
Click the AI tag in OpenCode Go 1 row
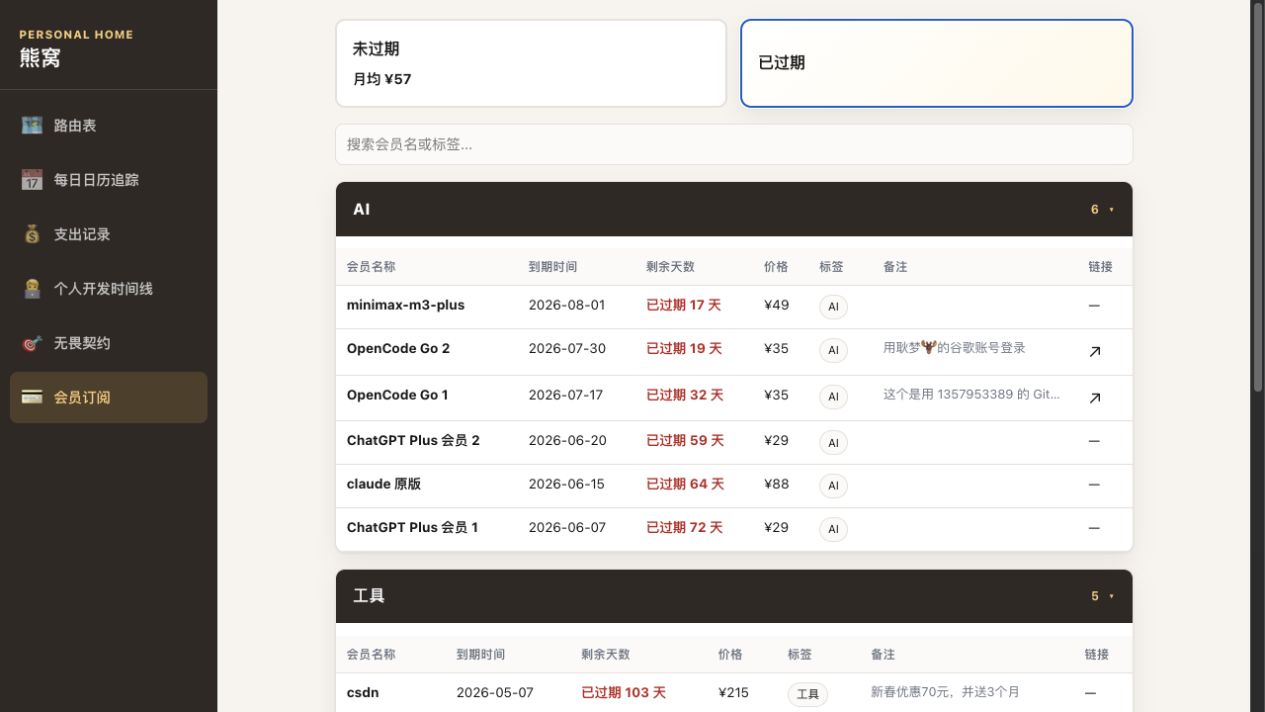pyautogui.click(x=833, y=397)
